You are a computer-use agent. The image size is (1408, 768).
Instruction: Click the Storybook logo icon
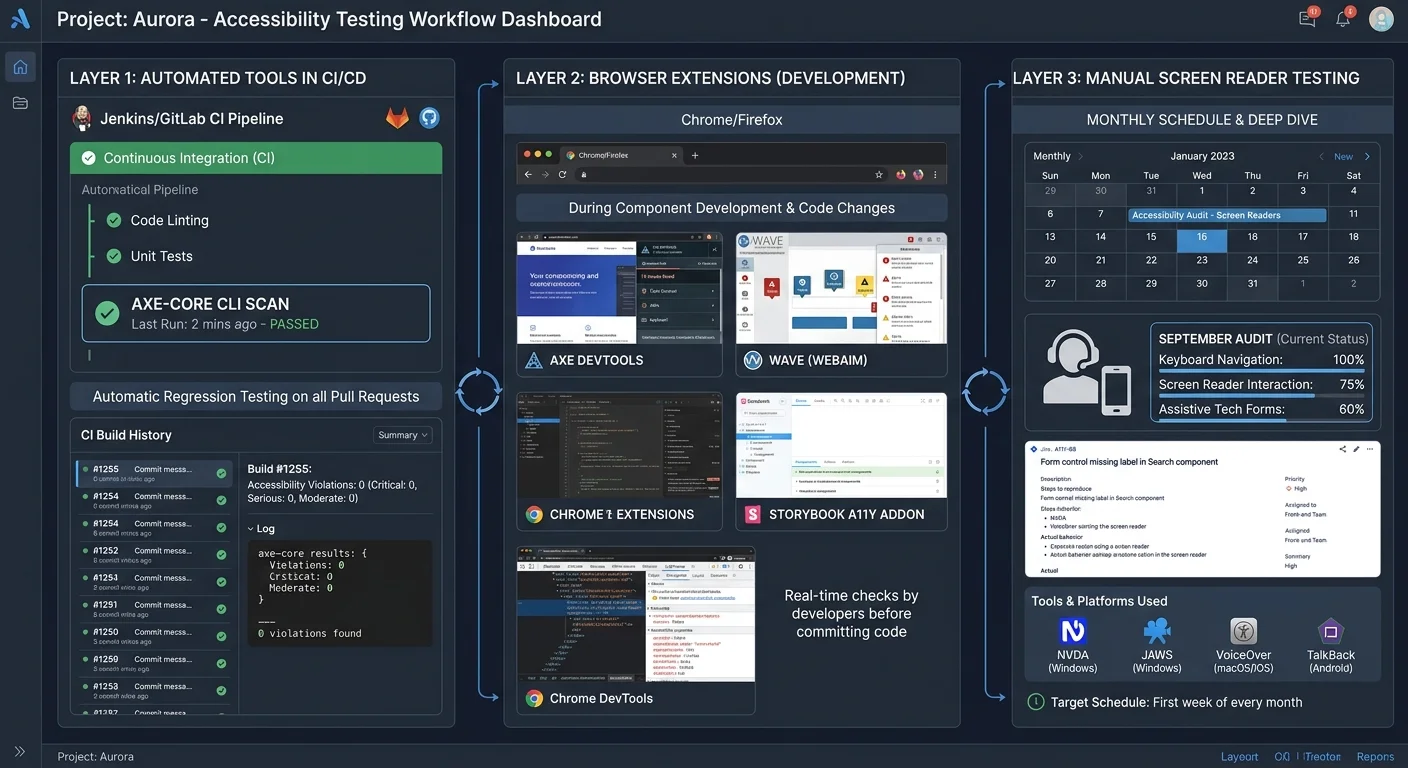pyautogui.click(x=754, y=514)
